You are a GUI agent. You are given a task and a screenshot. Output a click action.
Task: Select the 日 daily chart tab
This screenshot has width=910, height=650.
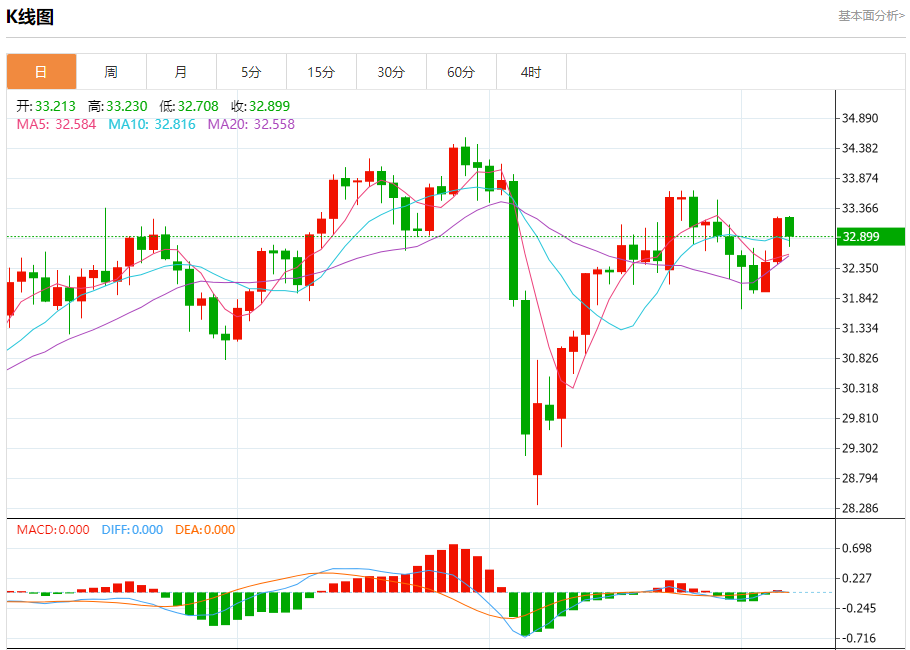41,72
